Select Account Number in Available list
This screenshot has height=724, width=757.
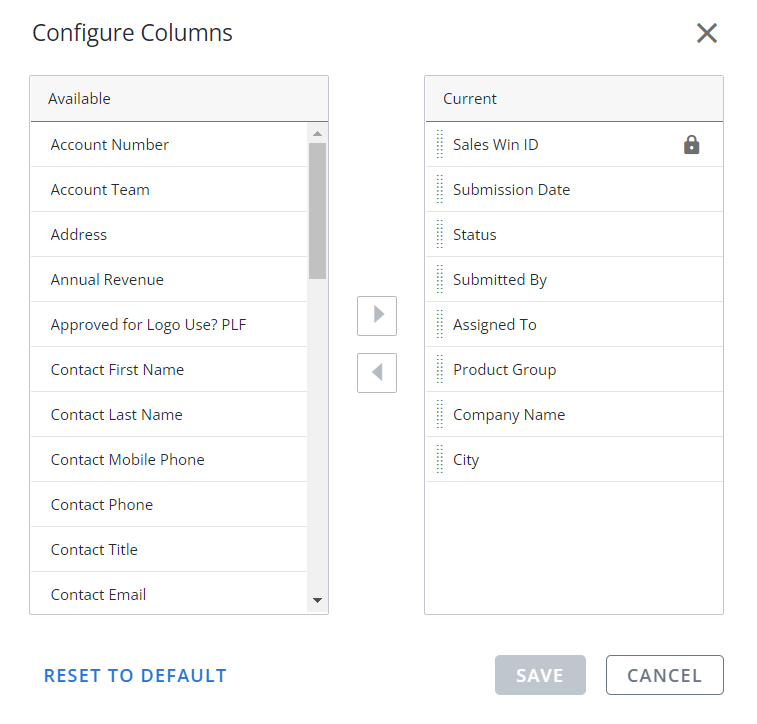pos(169,144)
